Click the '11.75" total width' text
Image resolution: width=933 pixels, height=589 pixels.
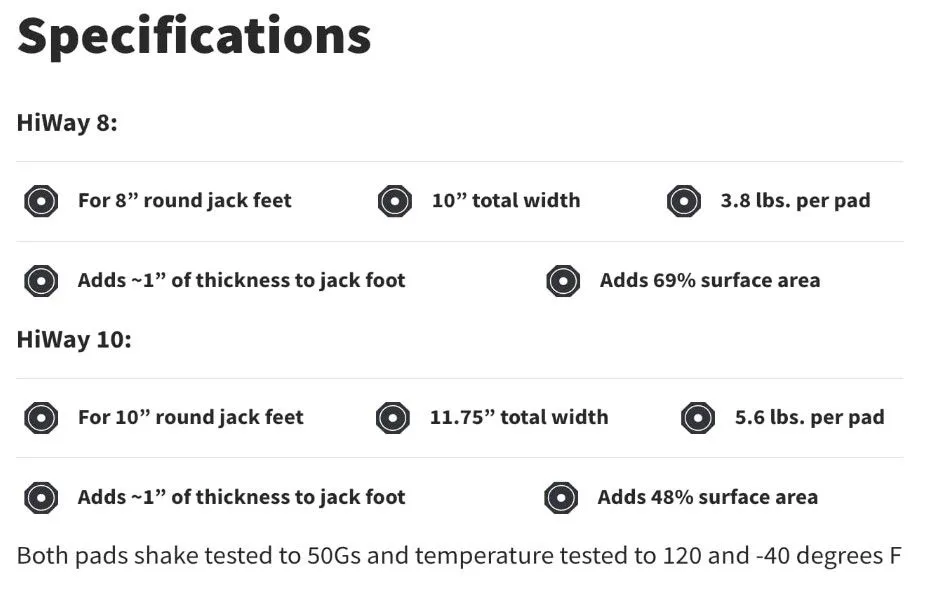(x=519, y=417)
